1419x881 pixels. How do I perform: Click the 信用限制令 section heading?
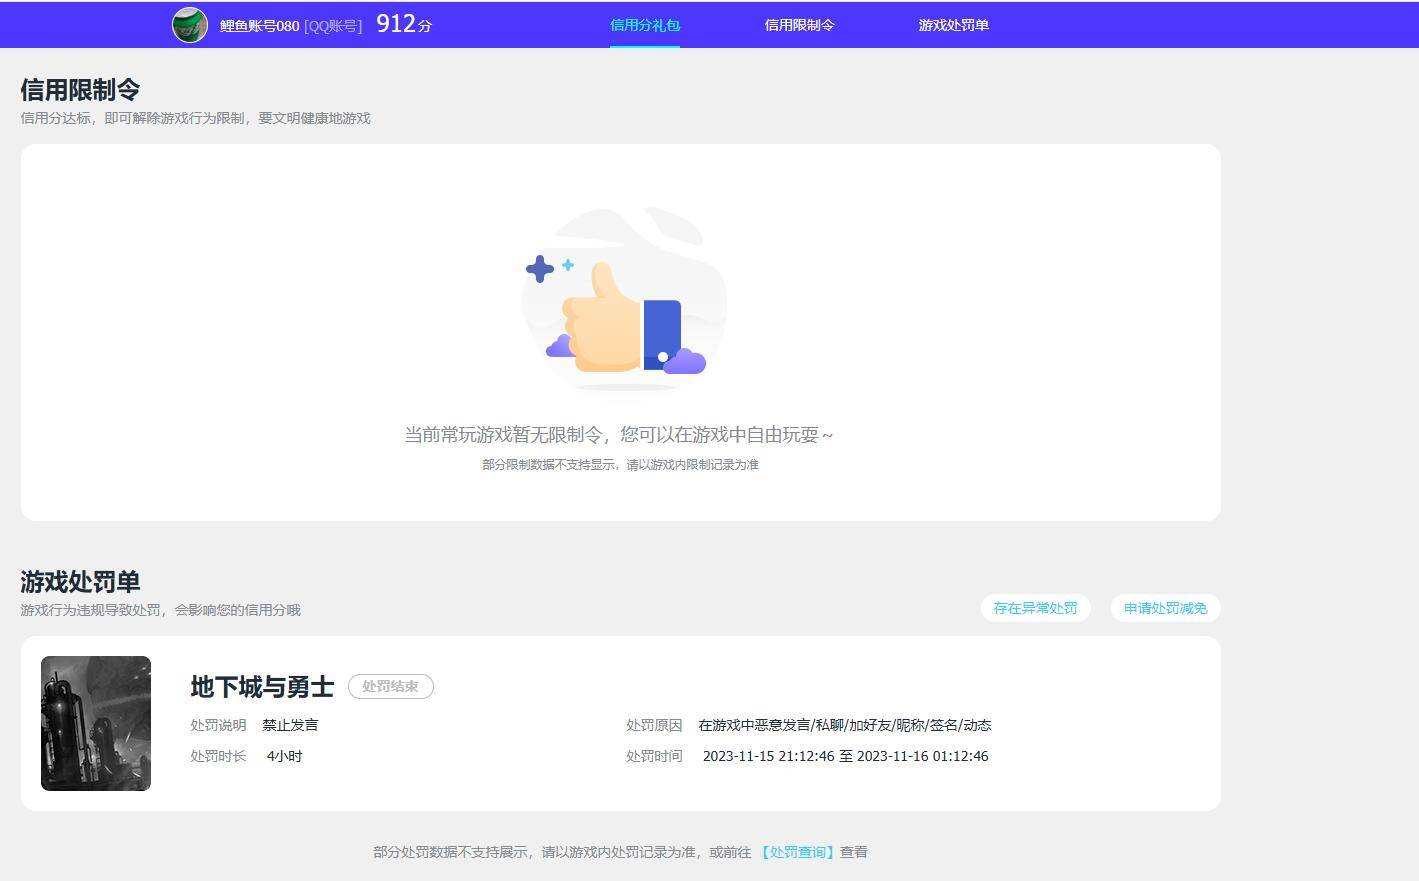point(80,89)
